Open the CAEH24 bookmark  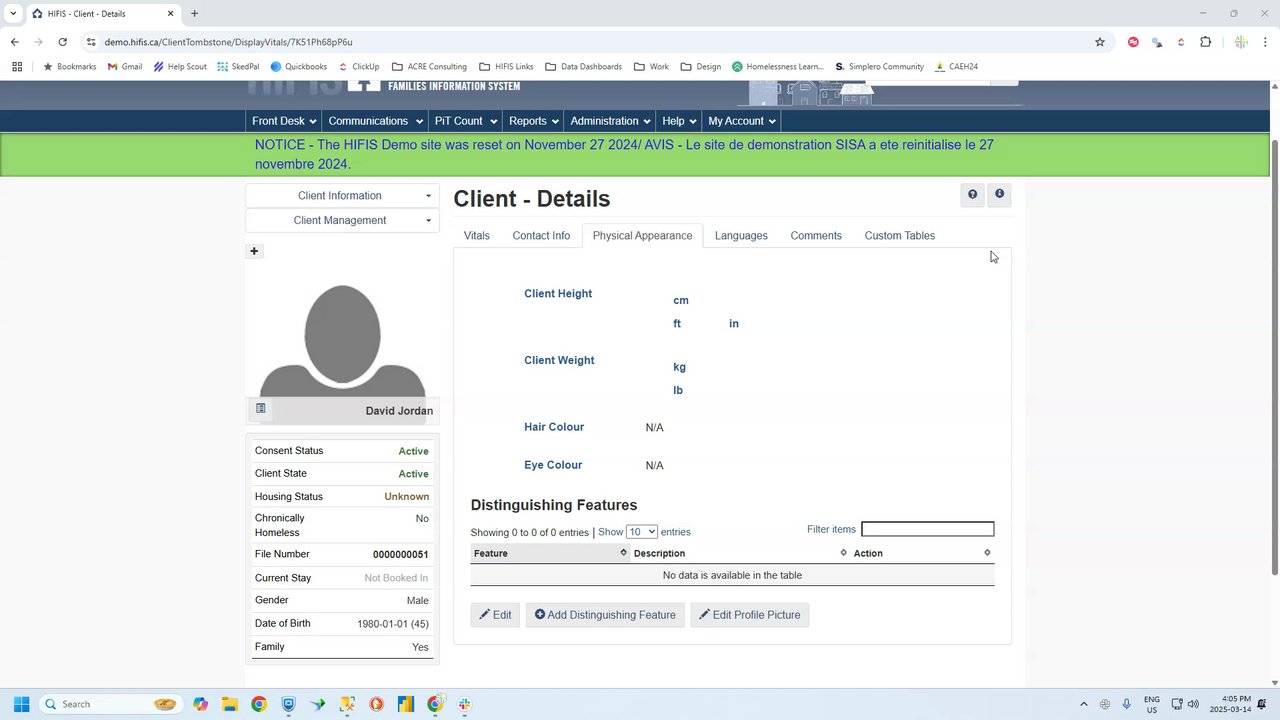[x=956, y=67]
